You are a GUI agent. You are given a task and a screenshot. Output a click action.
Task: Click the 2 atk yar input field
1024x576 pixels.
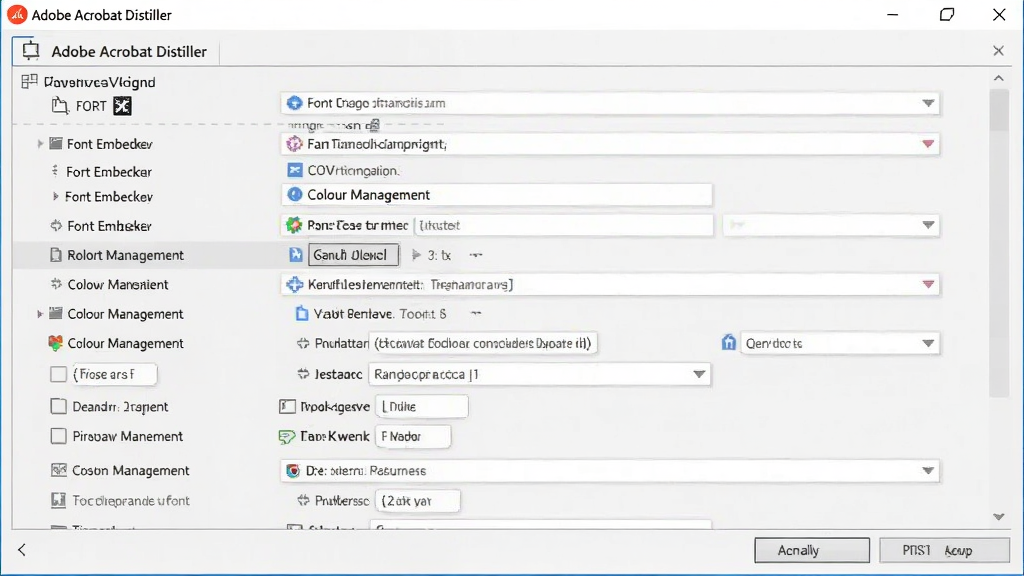(x=418, y=501)
